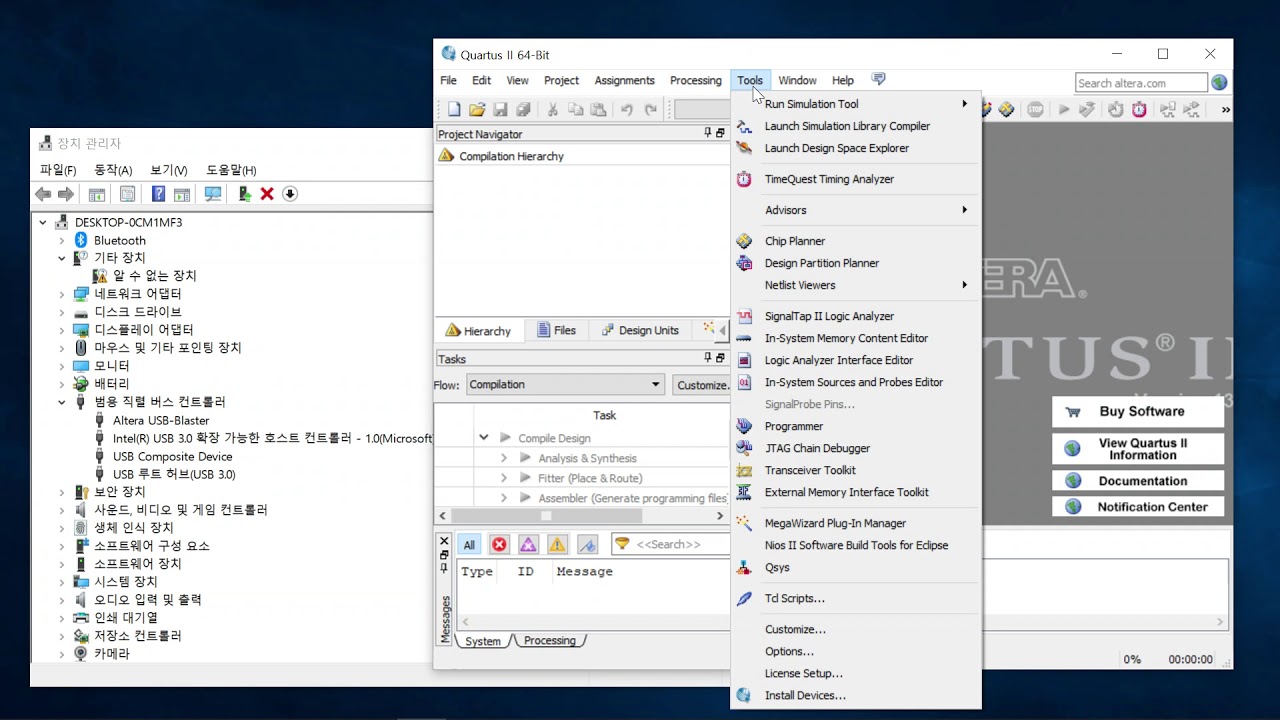Toggle the blue flag messages filter
The height and width of the screenshot is (720, 1280).
(587, 545)
